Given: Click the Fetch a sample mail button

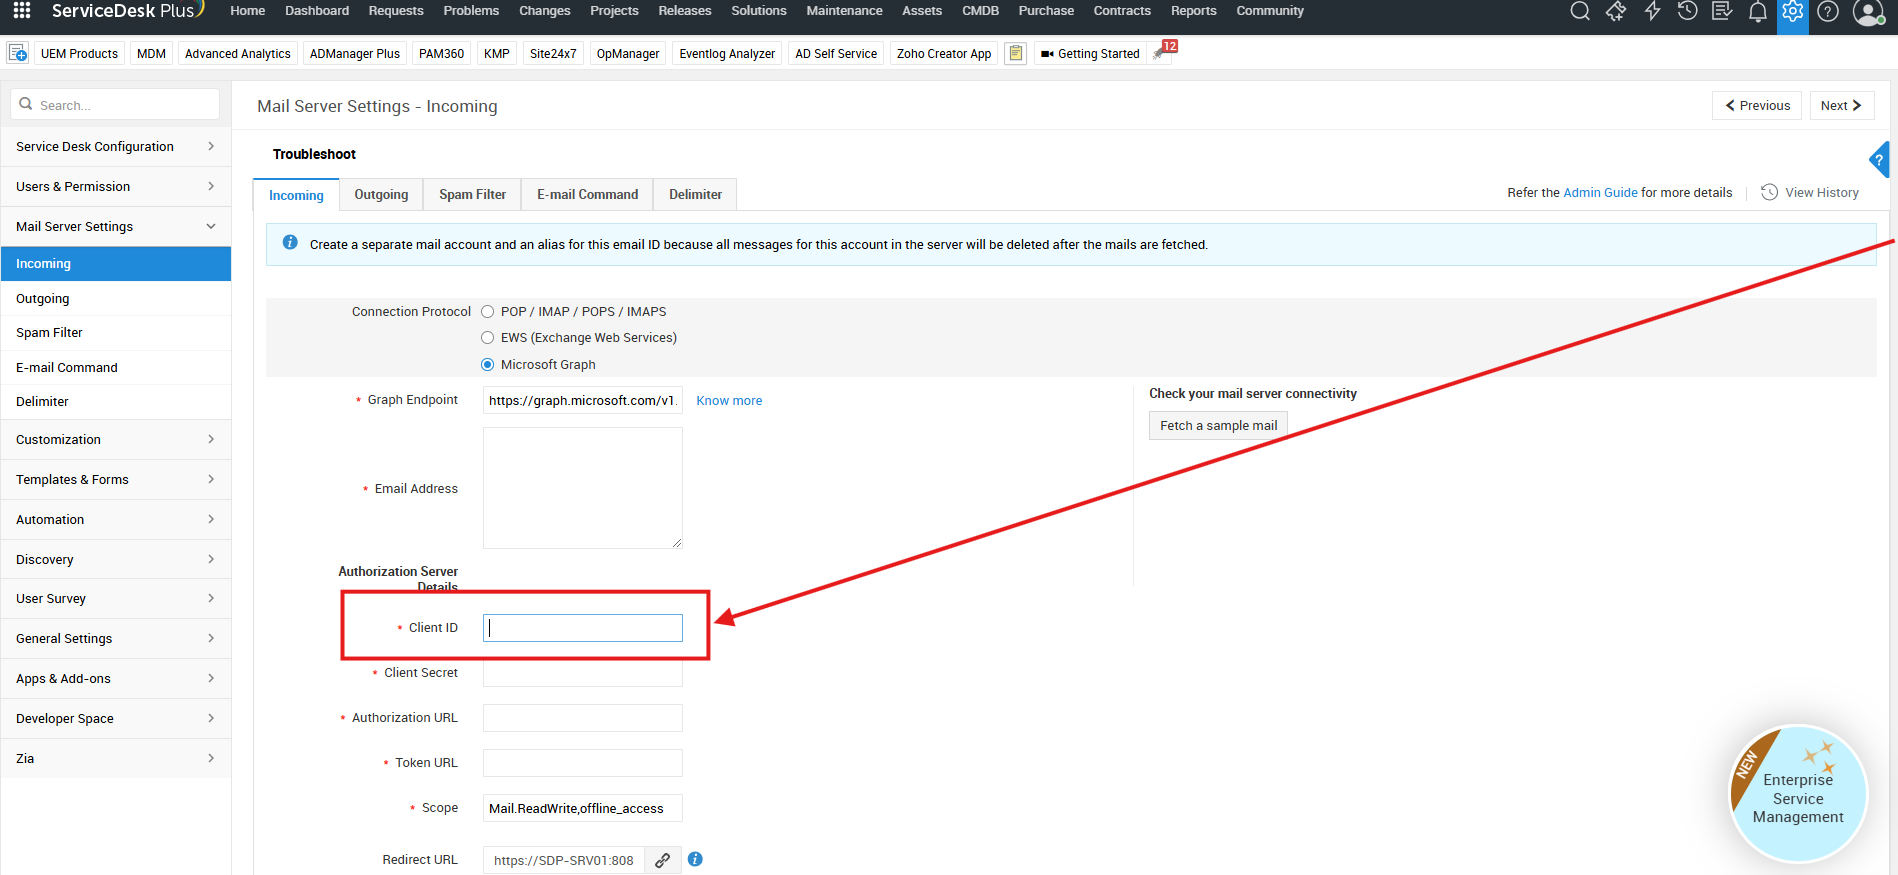Looking at the screenshot, I should pyautogui.click(x=1218, y=426).
